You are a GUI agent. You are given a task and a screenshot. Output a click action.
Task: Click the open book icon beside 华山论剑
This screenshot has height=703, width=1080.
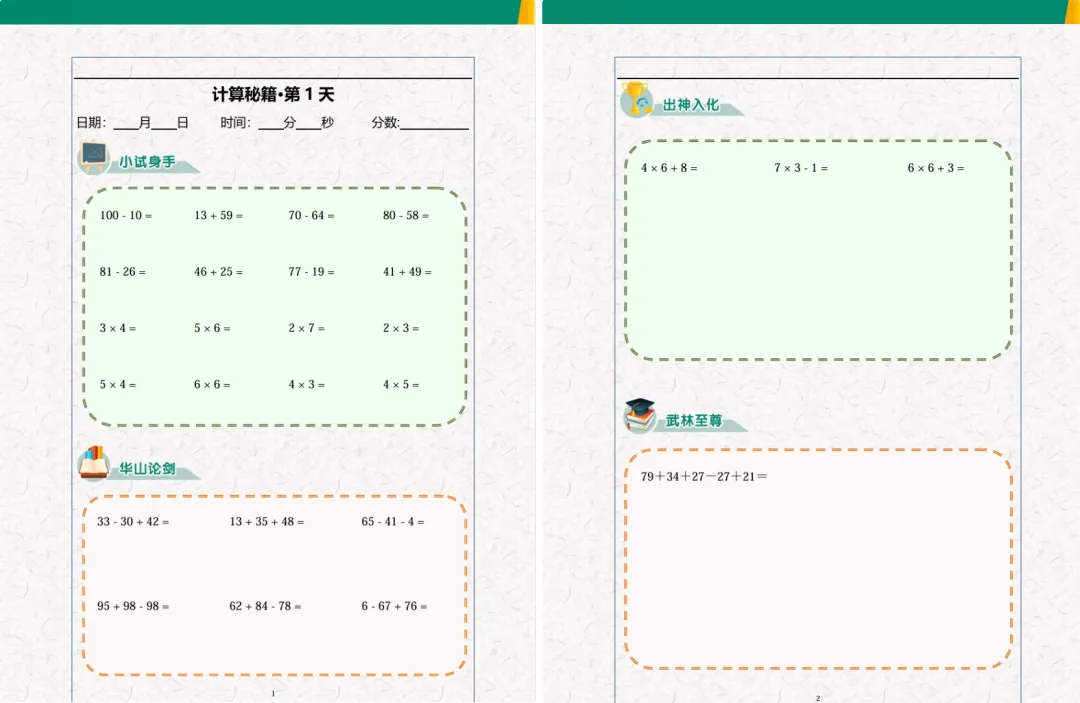tap(94, 463)
